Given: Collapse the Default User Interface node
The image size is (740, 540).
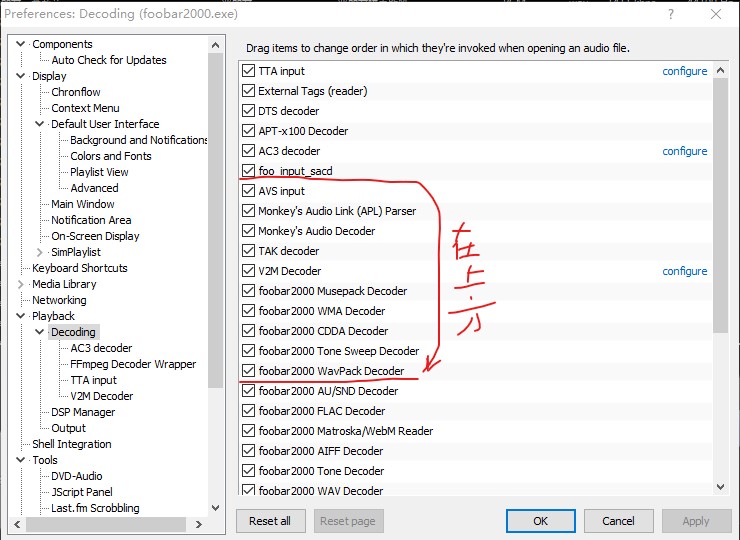Looking at the screenshot, I should pyautogui.click(x=40, y=124).
